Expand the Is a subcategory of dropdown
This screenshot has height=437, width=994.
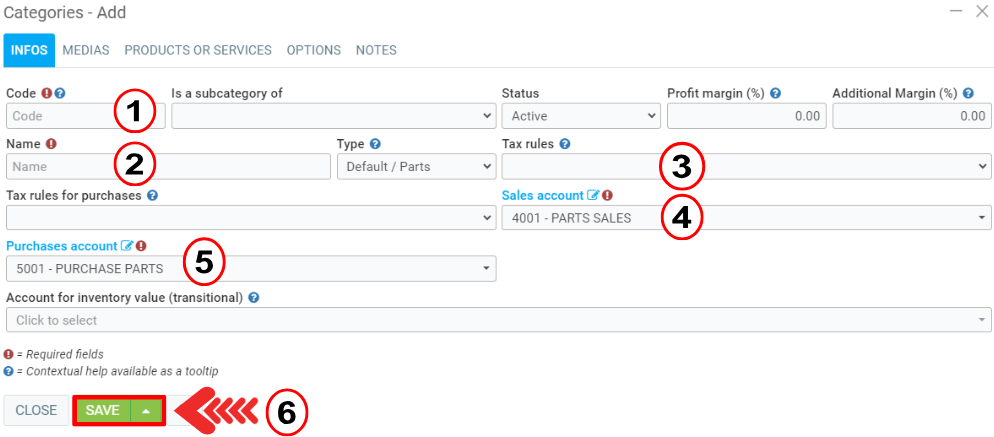[333, 116]
